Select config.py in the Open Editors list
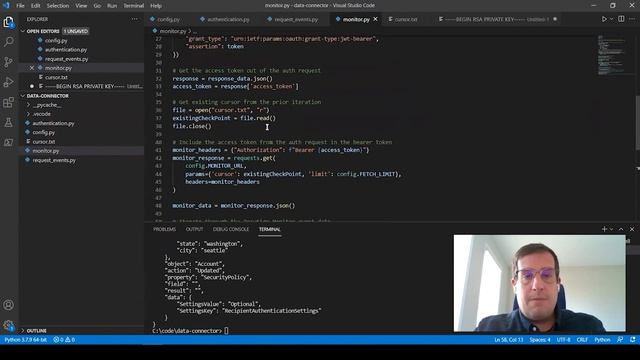The image size is (640, 360). click(56, 40)
